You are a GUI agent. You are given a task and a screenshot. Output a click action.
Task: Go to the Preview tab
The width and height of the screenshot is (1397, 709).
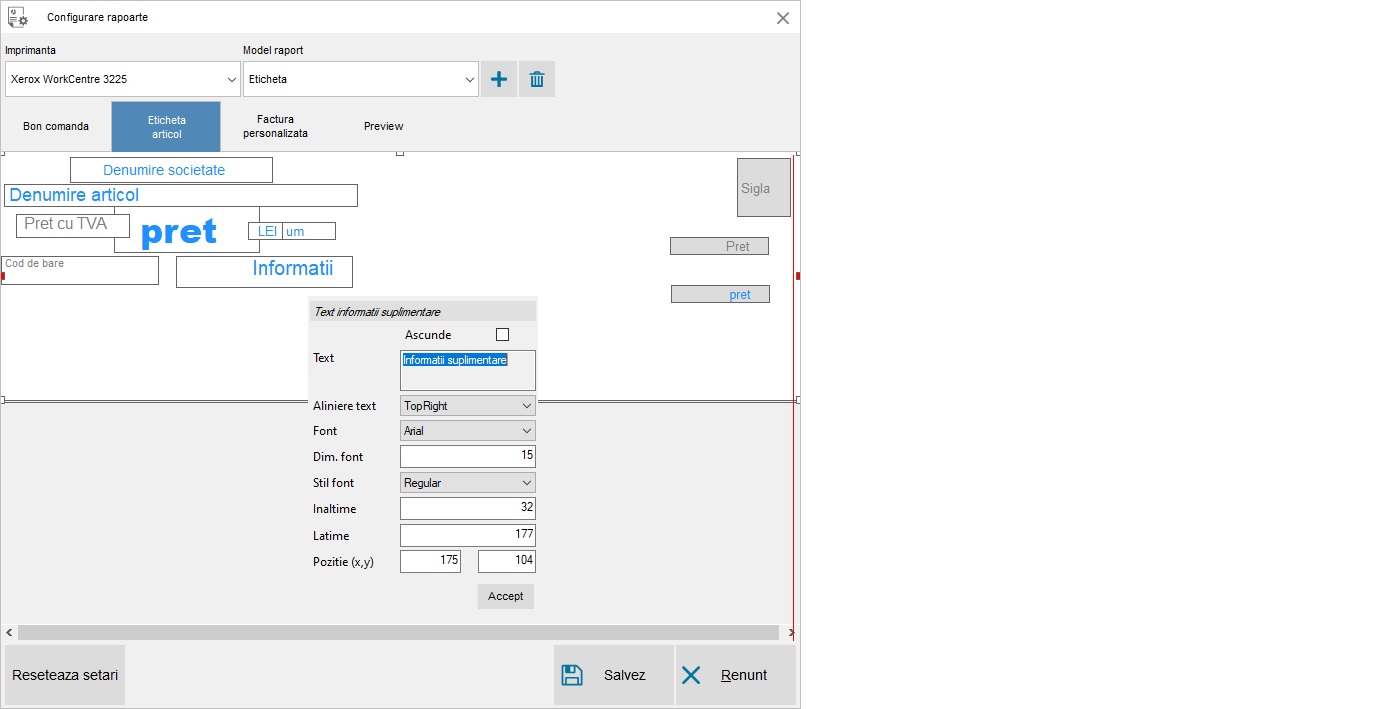coord(384,126)
